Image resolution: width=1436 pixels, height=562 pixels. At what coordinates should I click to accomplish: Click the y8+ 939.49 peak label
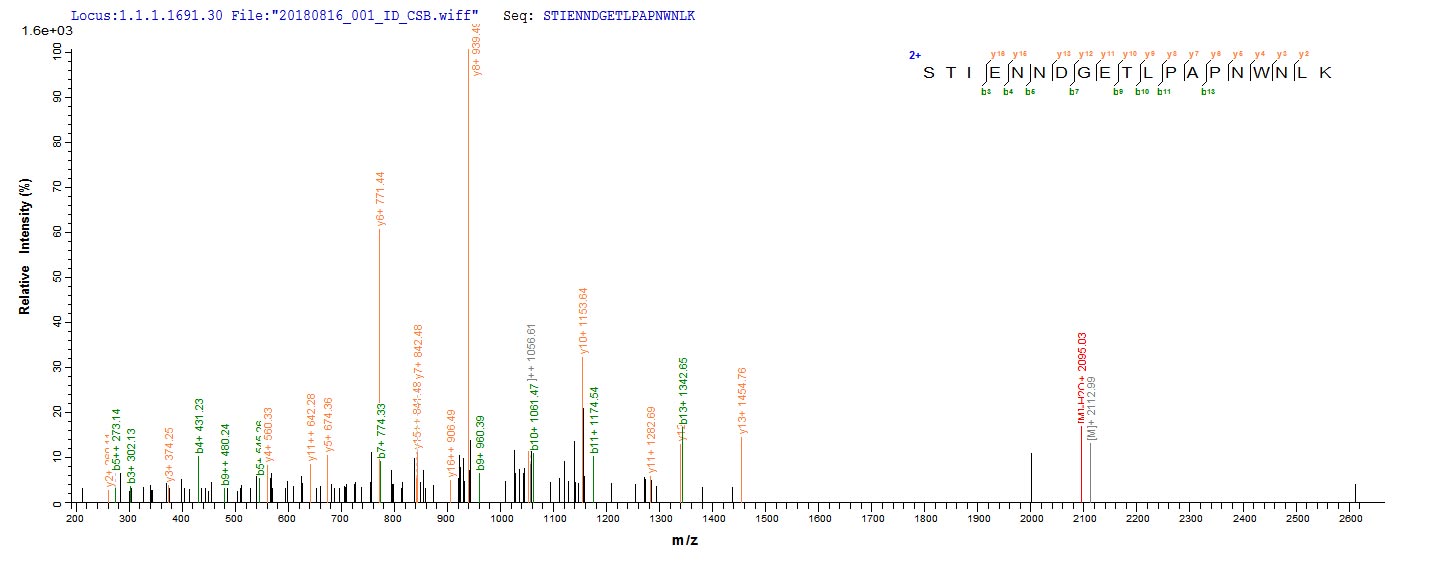478,49
